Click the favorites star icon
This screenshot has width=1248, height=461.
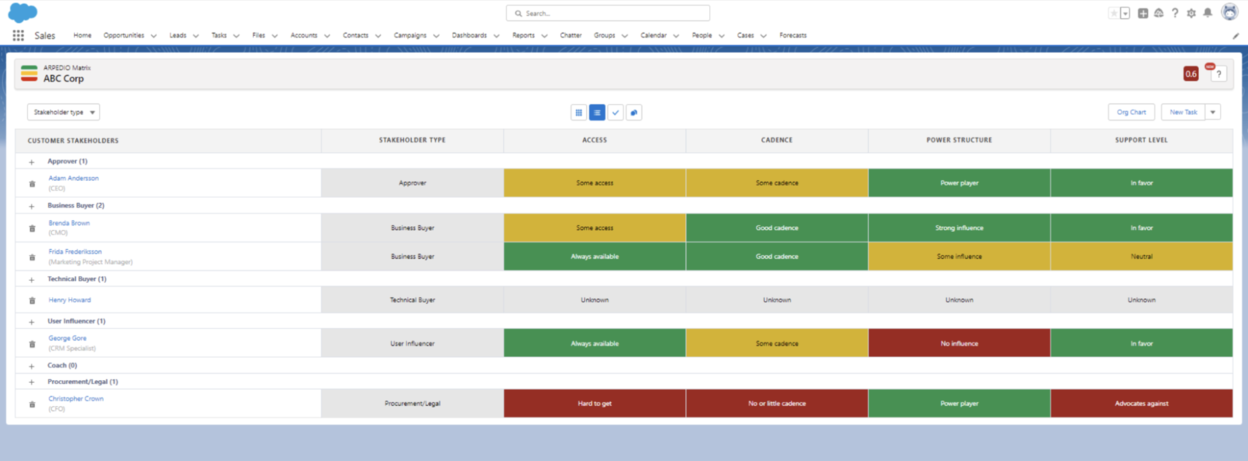[x=1113, y=13]
